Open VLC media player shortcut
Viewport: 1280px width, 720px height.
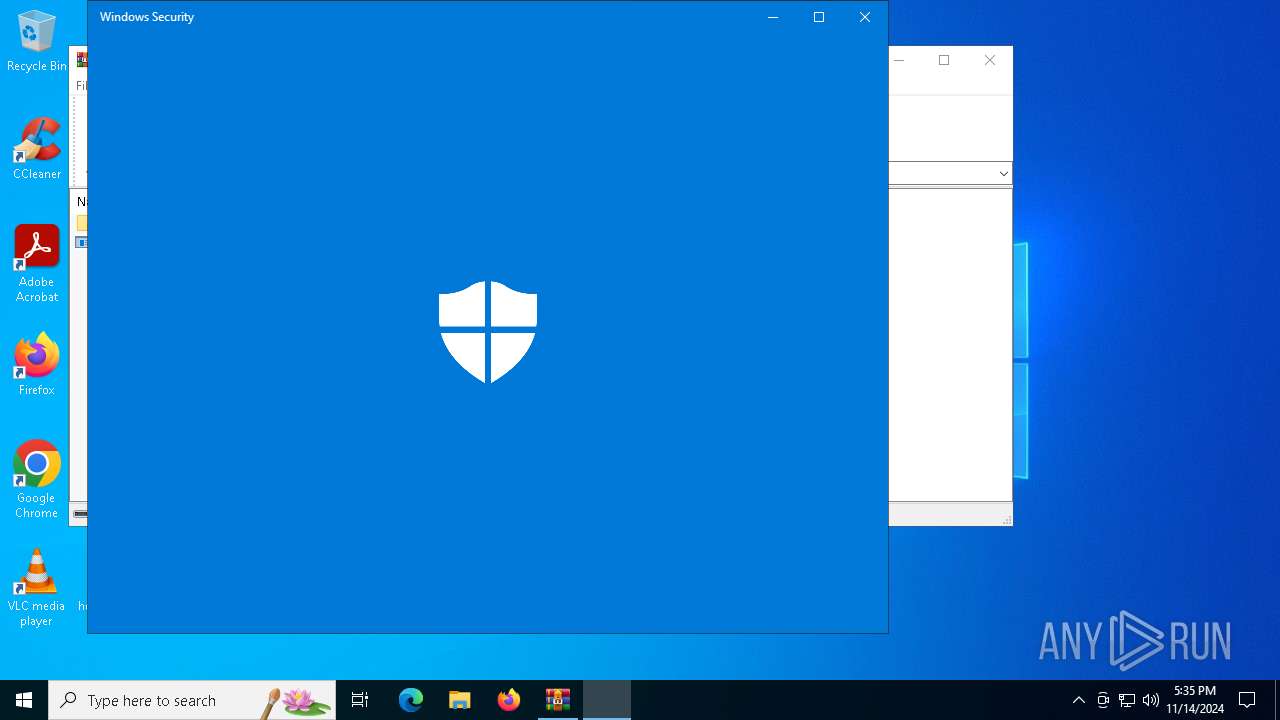click(37, 588)
